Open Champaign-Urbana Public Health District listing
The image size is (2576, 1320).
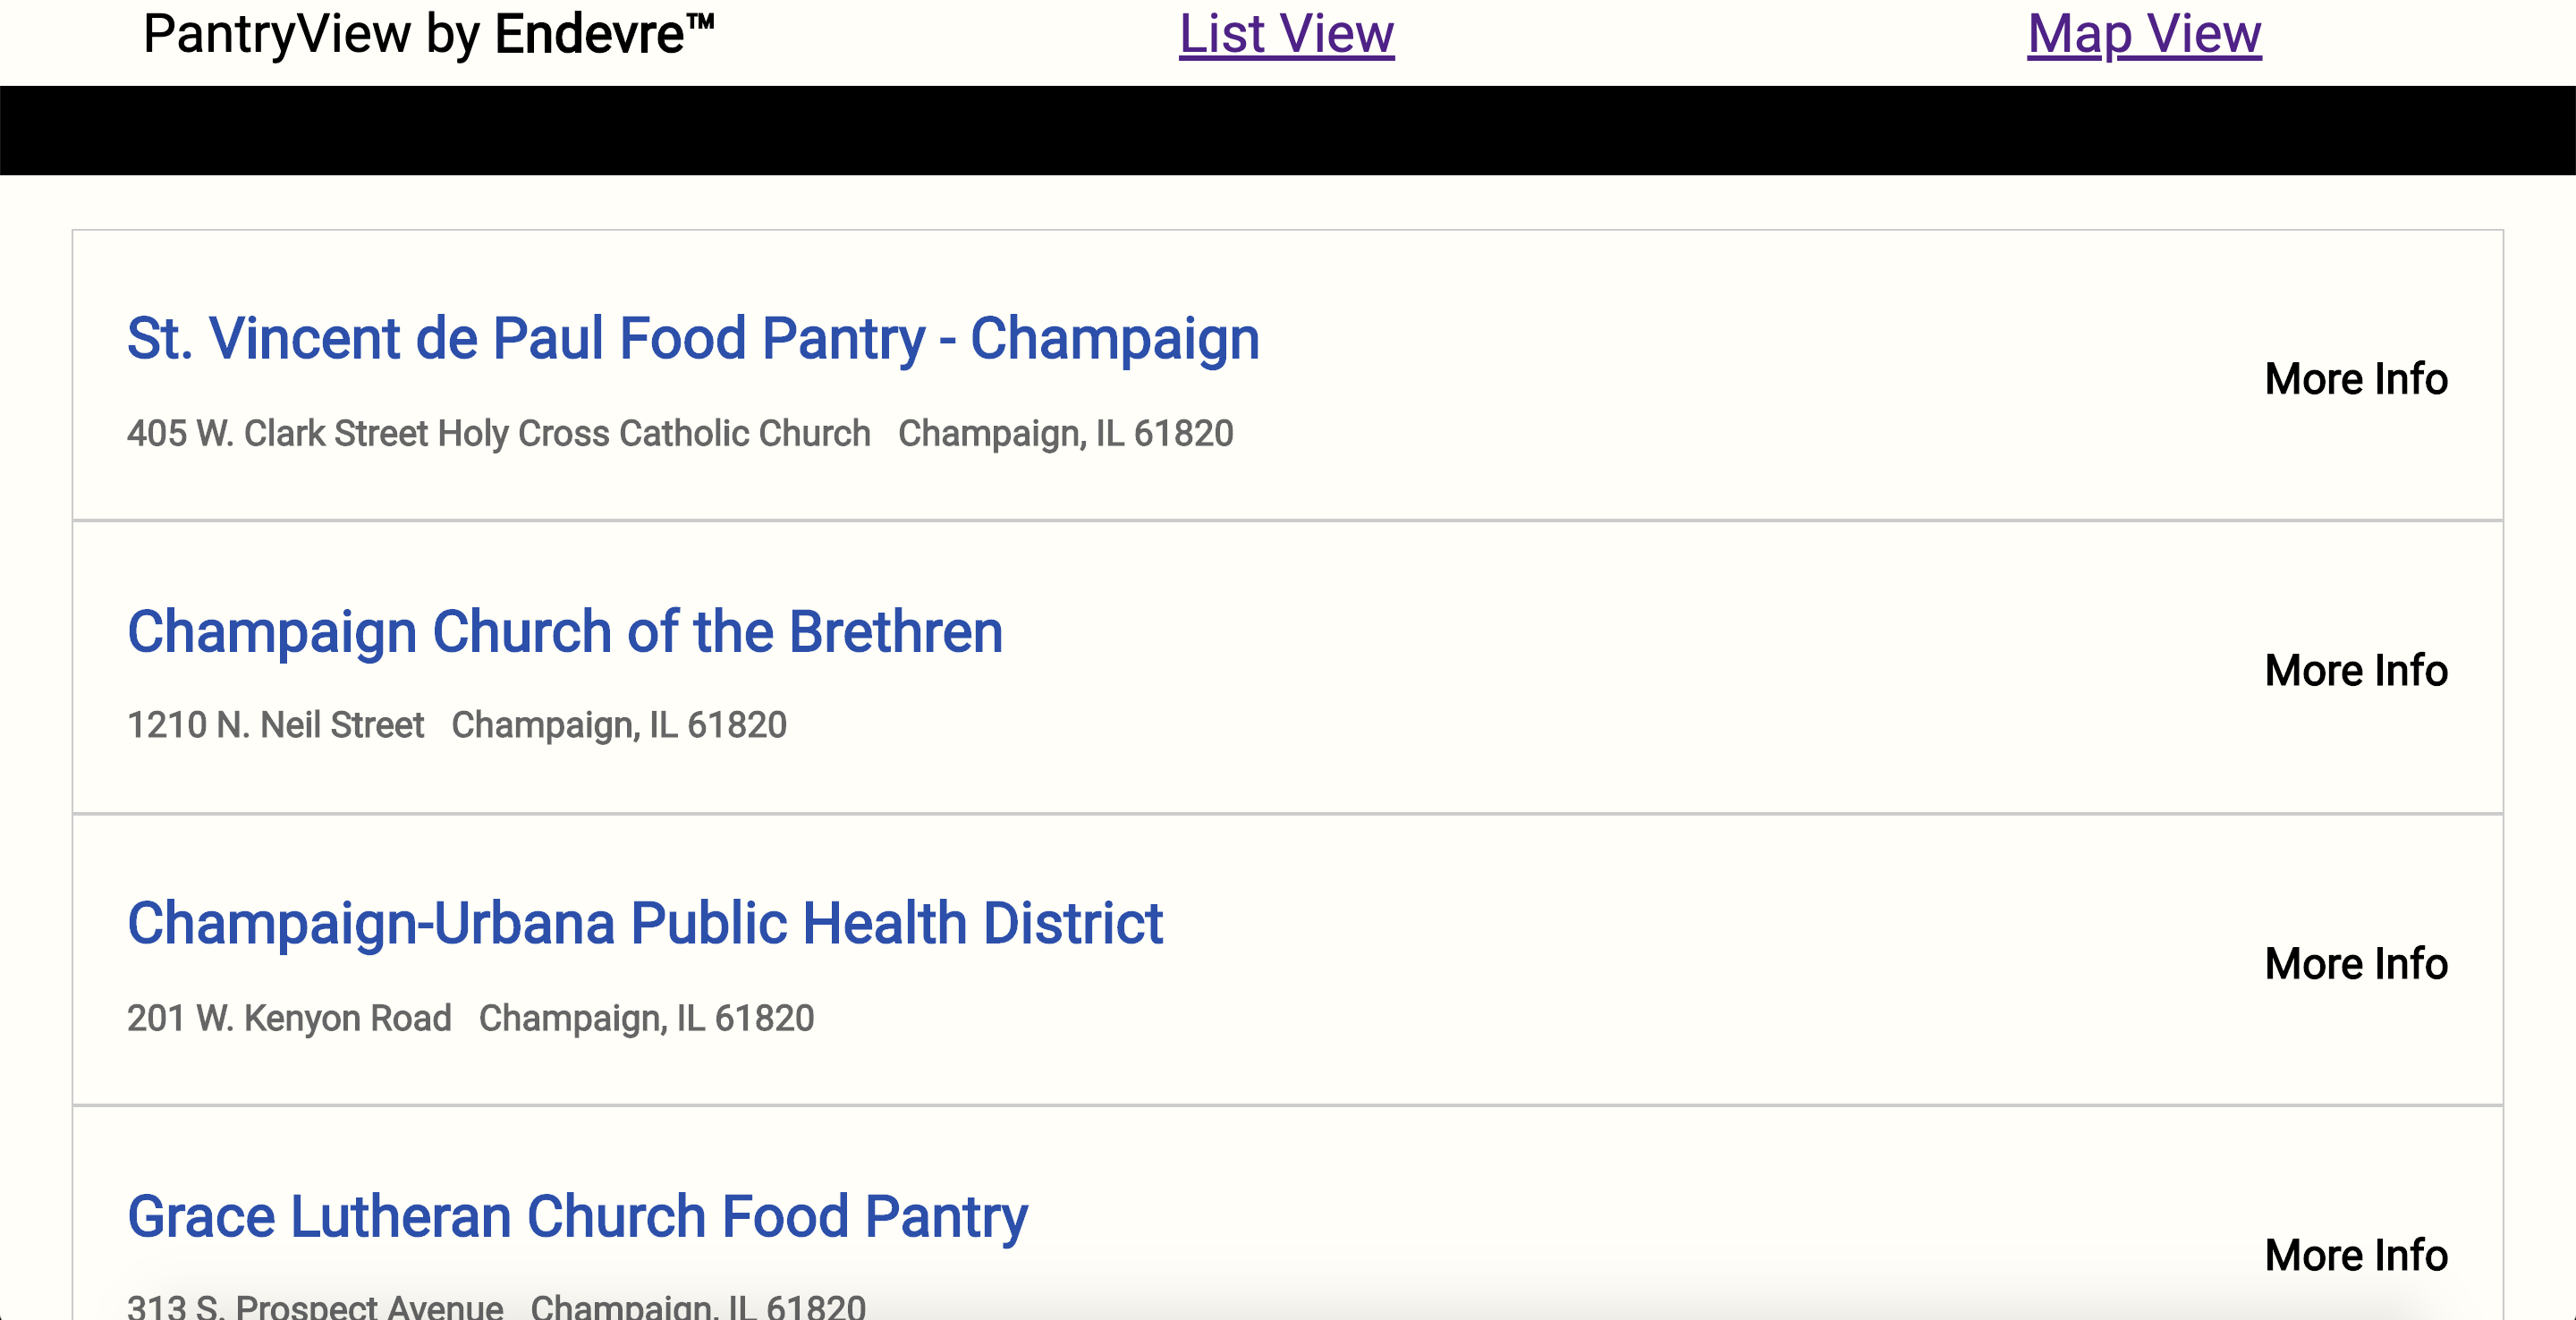tap(645, 923)
